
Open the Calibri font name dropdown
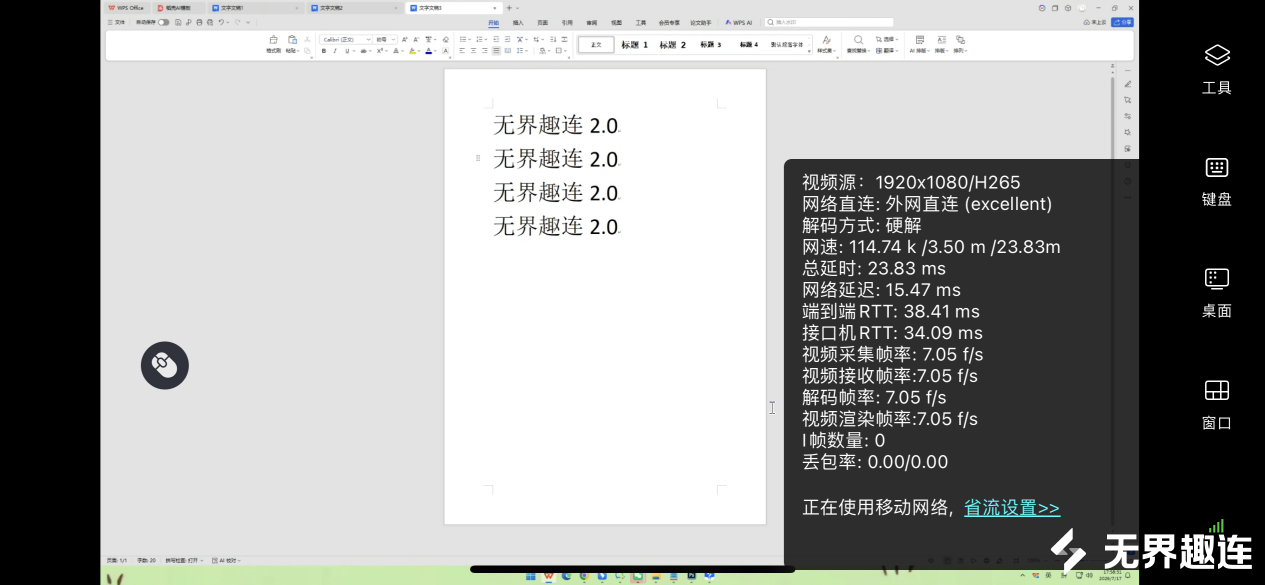click(346, 39)
